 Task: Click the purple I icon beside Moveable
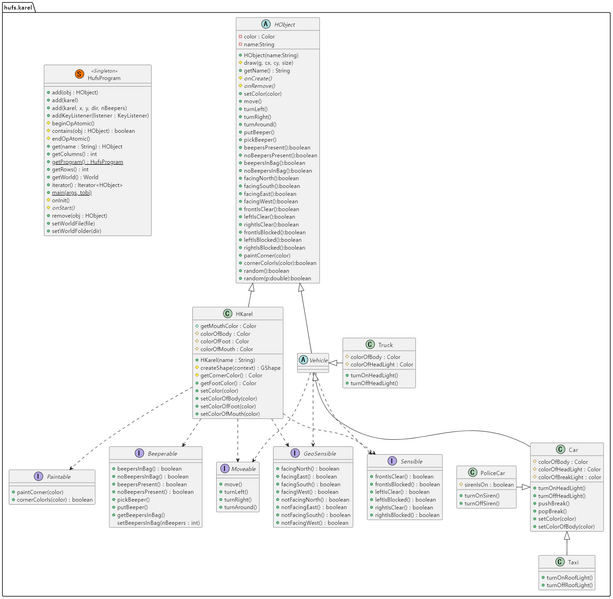pyautogui.click(x=225, y=468)
